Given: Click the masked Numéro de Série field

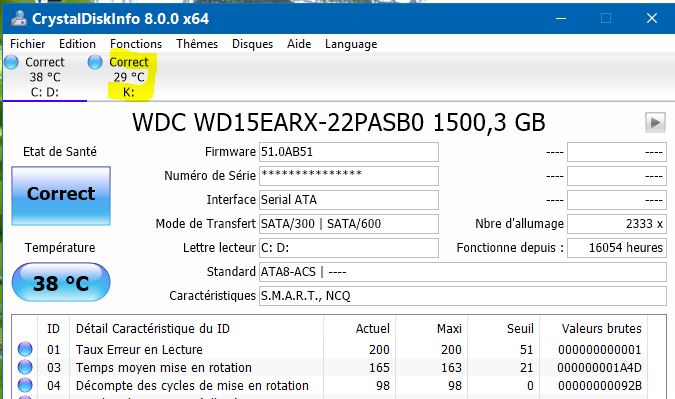Looking at the screenshot, I should (349, 176).
